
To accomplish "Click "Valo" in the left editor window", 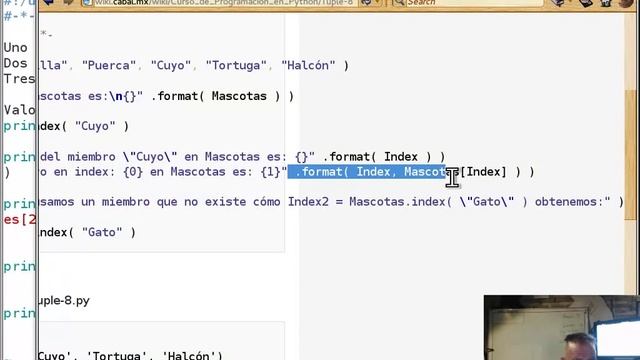I will coord(19,110).
